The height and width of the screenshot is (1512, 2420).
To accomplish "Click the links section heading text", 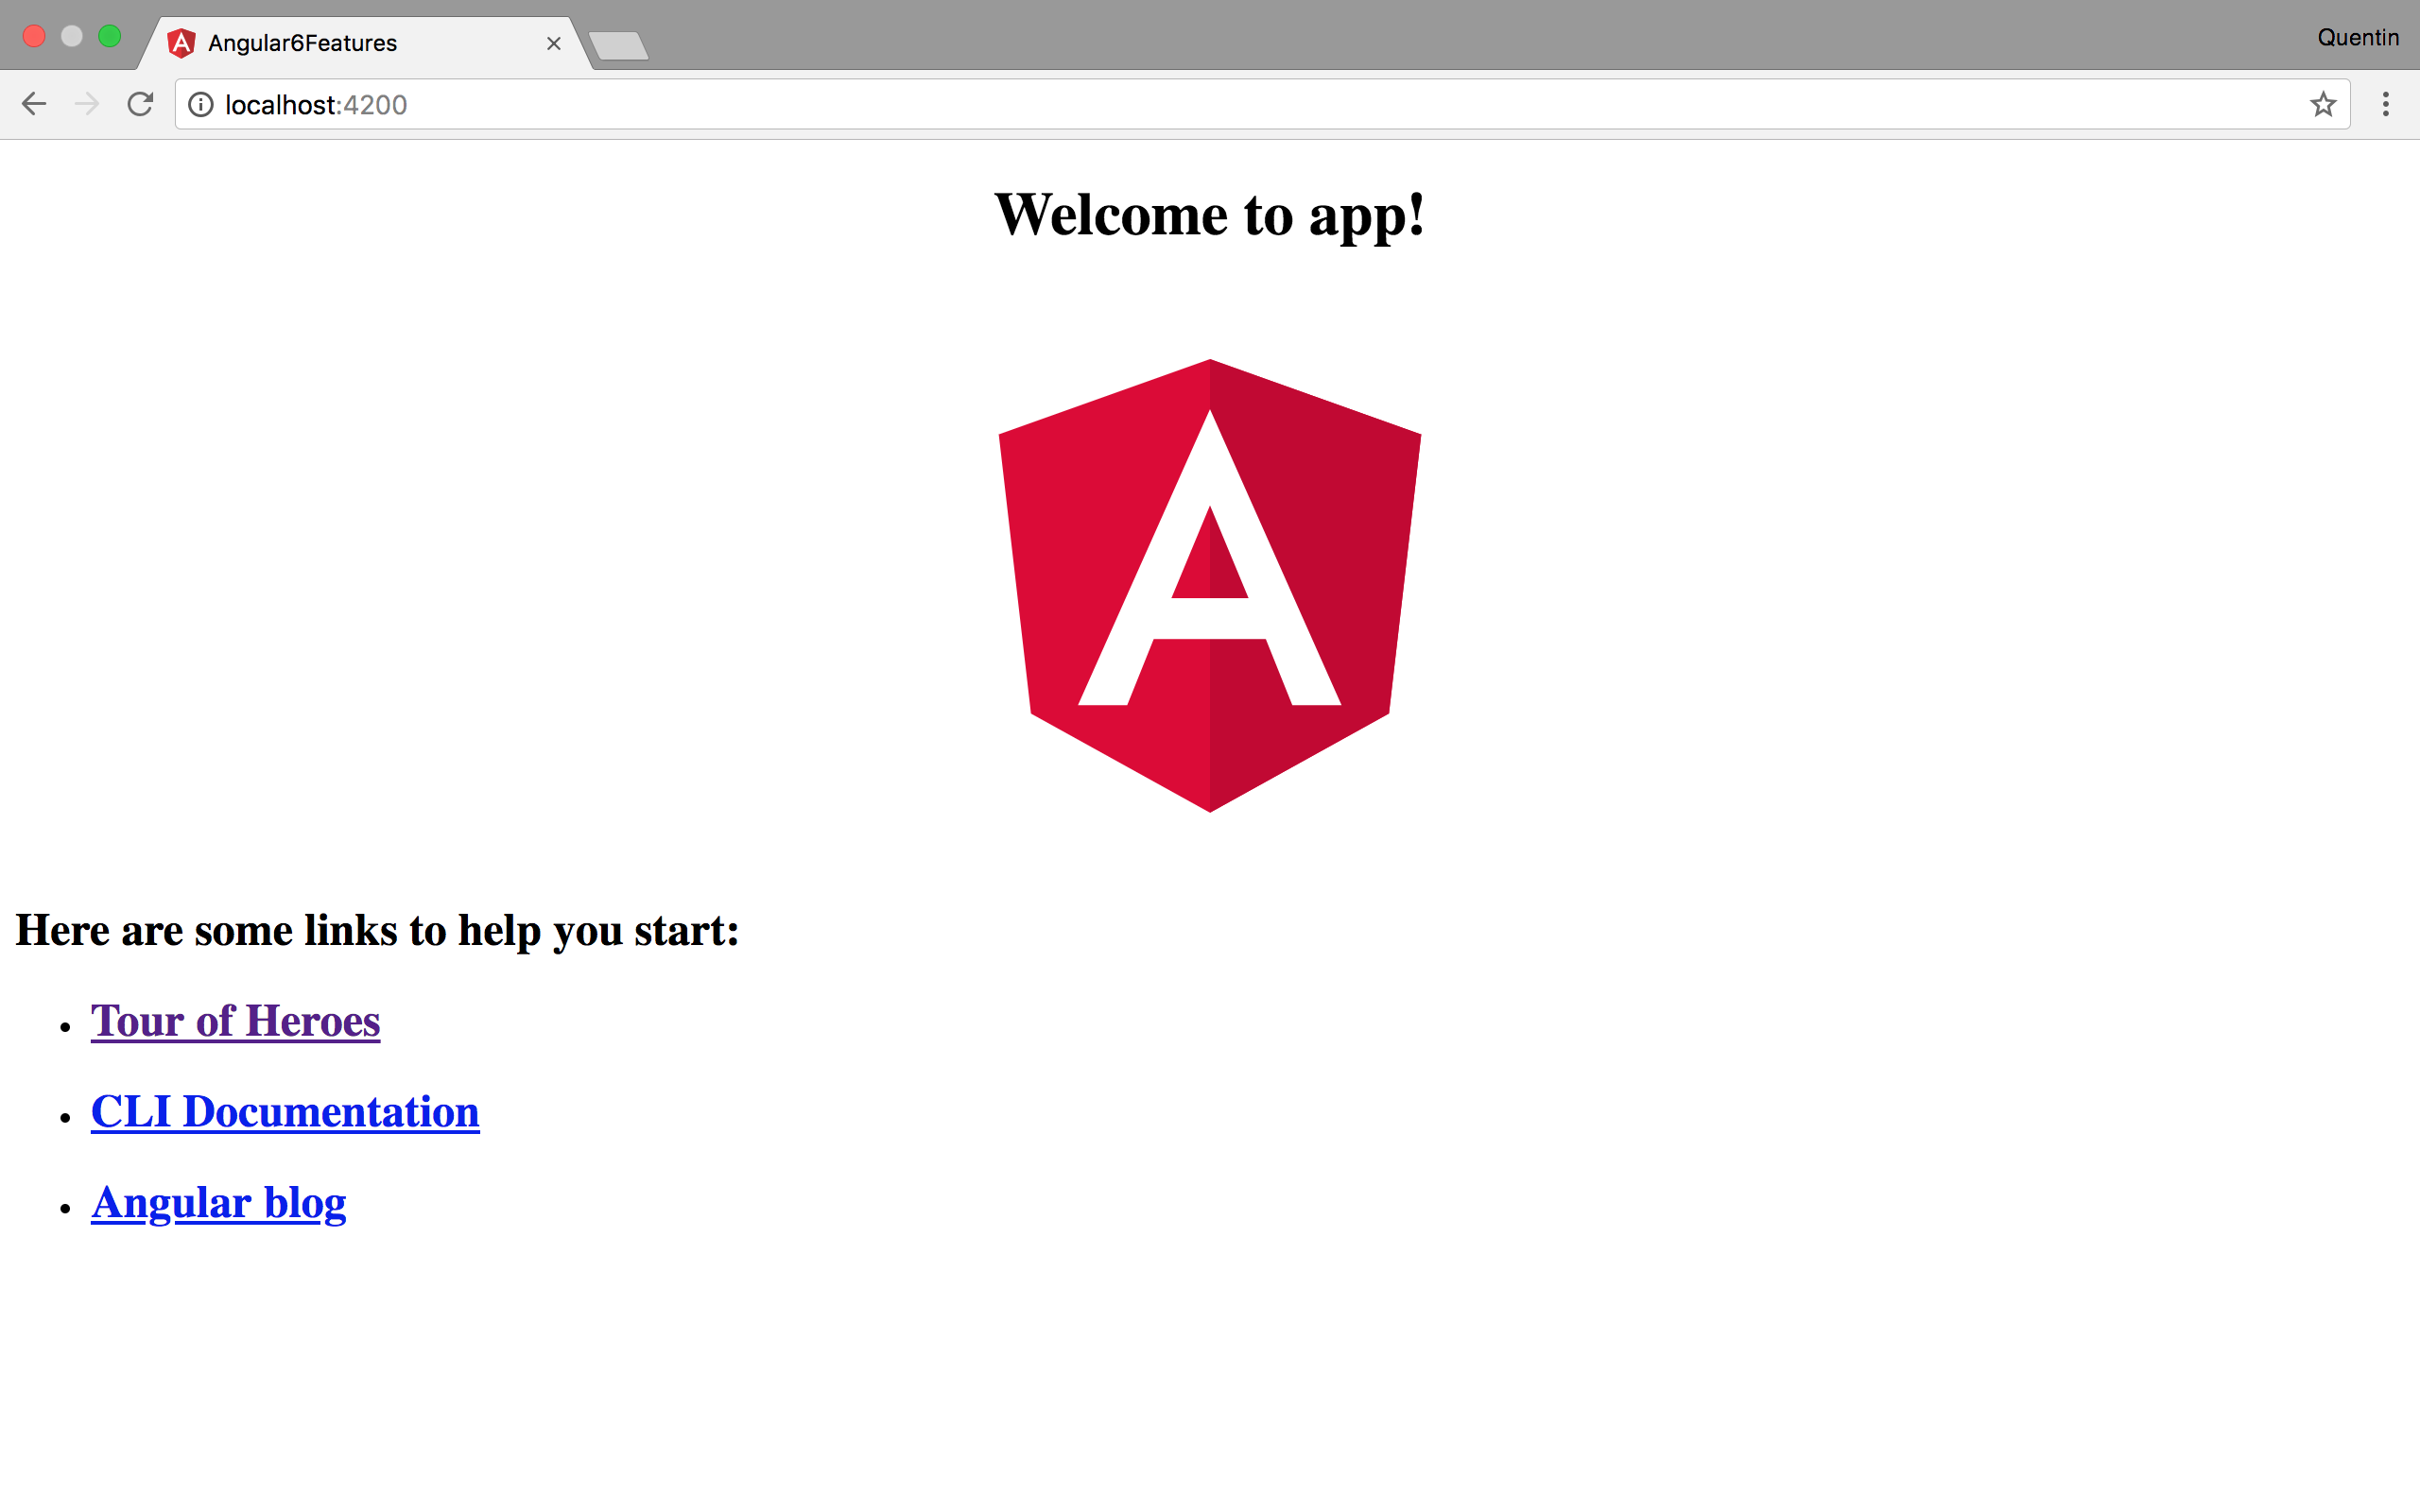I will [377, 931].
